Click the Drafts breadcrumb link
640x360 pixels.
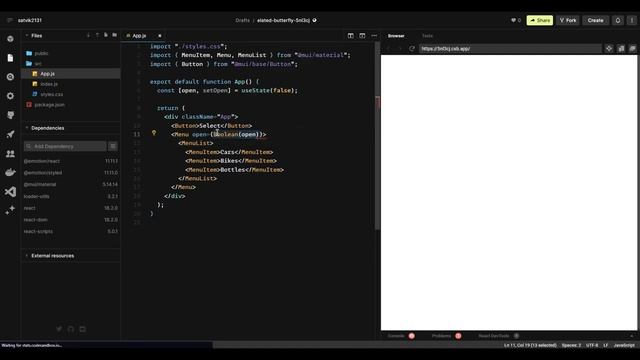[242, 20]
